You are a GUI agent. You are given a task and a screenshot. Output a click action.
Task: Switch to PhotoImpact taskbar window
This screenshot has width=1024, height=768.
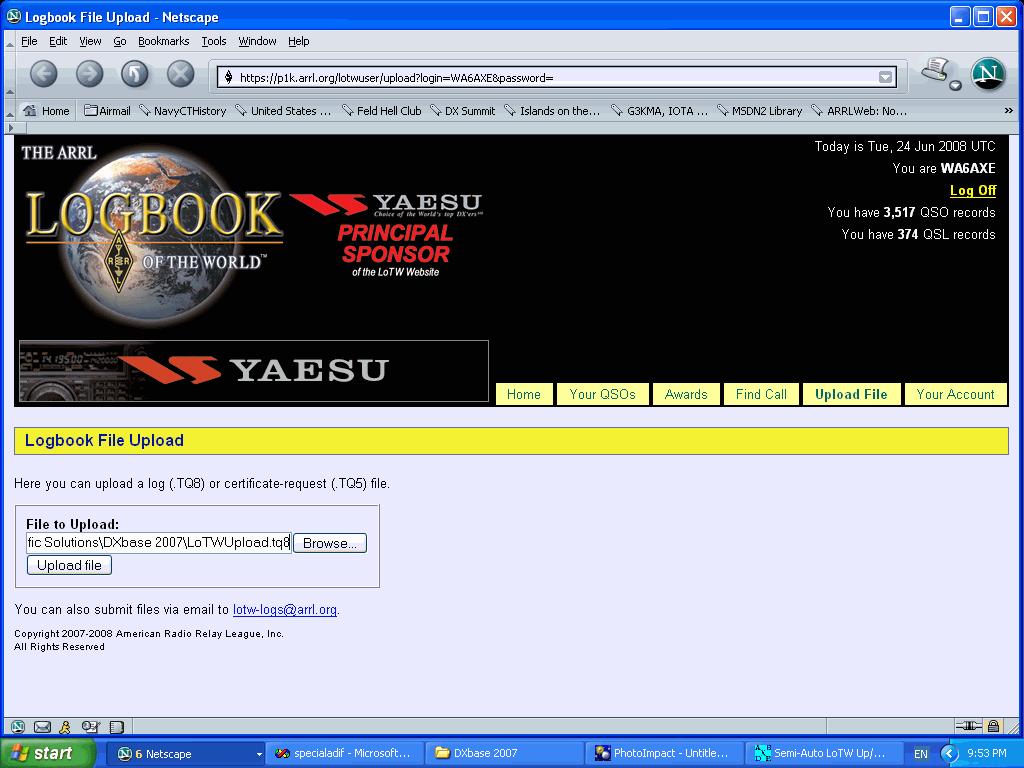tap(664, 754)
